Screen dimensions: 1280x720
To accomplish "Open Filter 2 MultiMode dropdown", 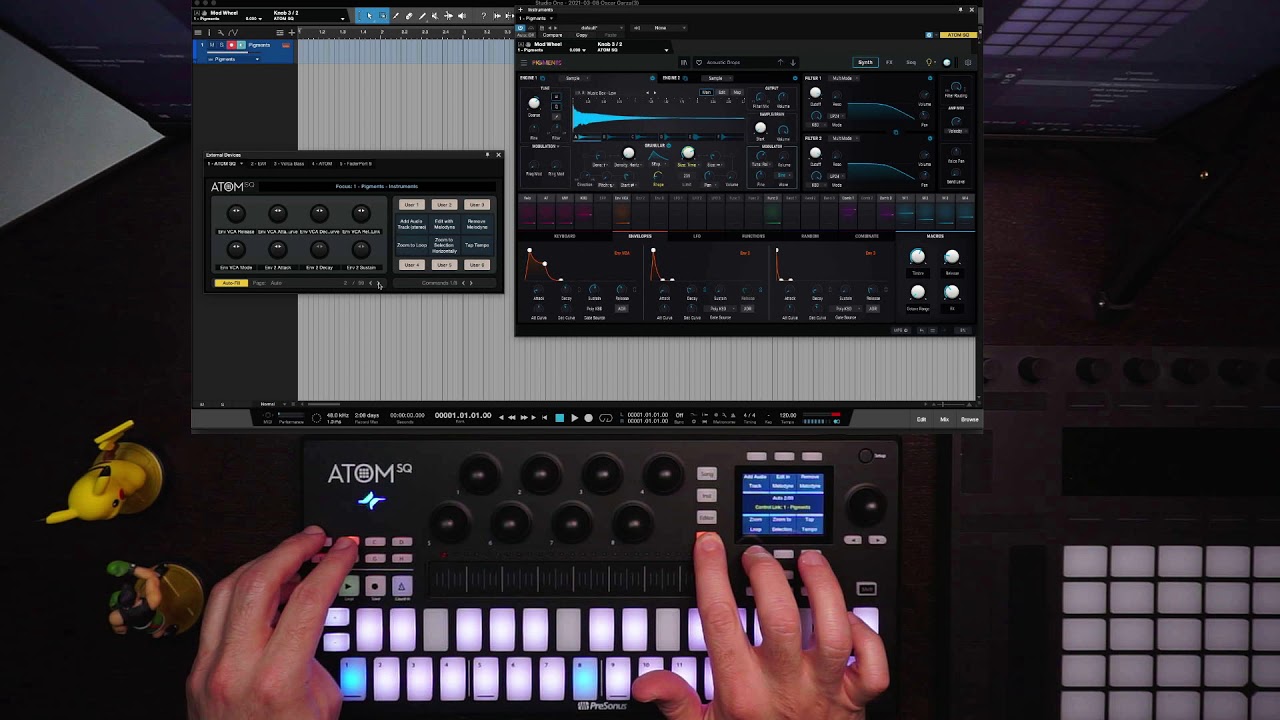I will pos(845,138).
